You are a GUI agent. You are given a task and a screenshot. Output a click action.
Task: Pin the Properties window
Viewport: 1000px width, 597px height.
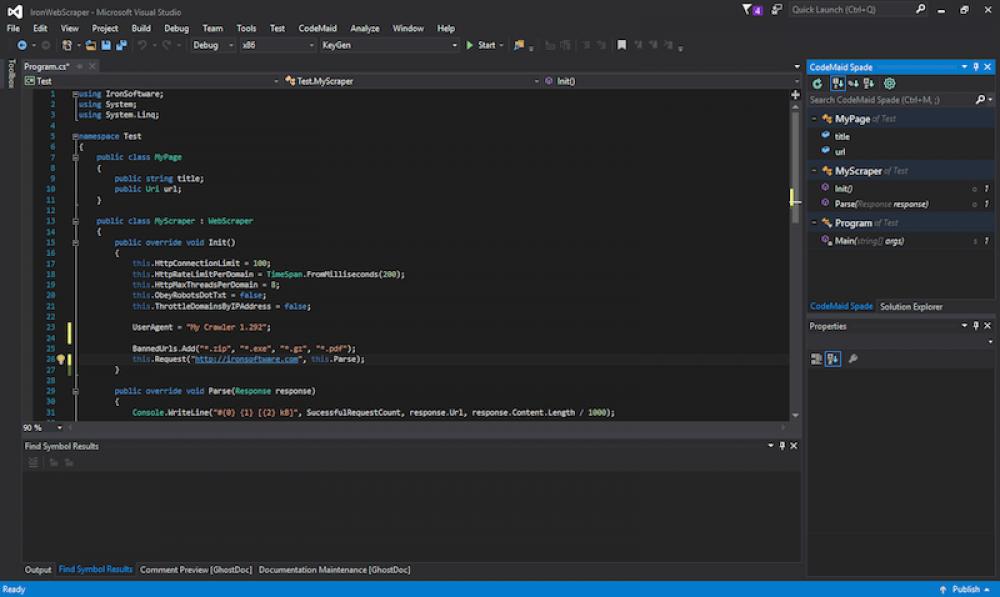pyautogui.click(x=976, y=326)
